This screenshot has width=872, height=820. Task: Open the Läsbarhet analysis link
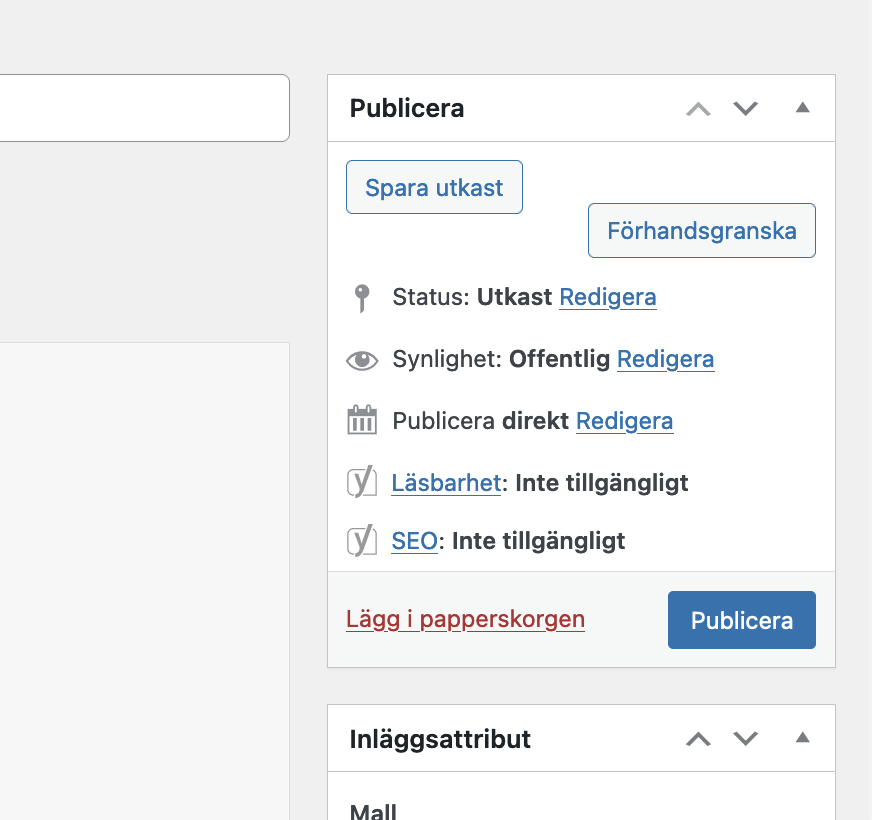pos(446,482)
